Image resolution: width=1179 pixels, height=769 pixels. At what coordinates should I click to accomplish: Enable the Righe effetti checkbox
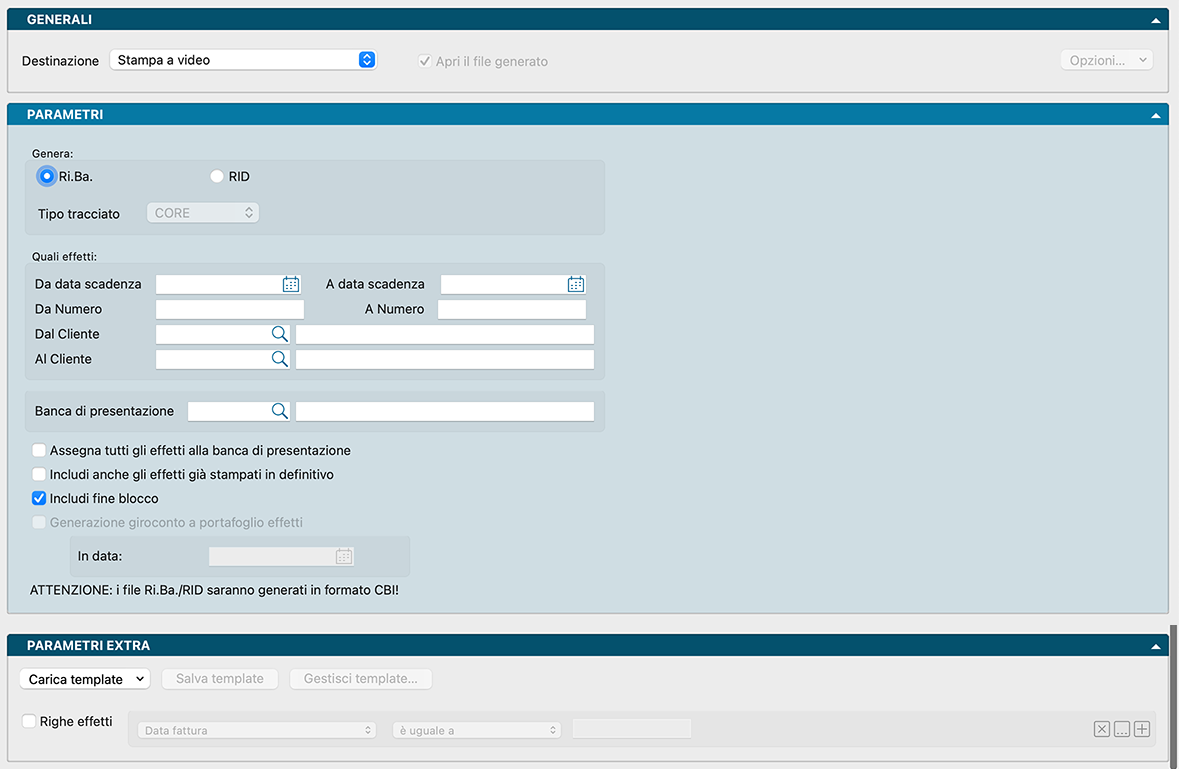(29, 721)
